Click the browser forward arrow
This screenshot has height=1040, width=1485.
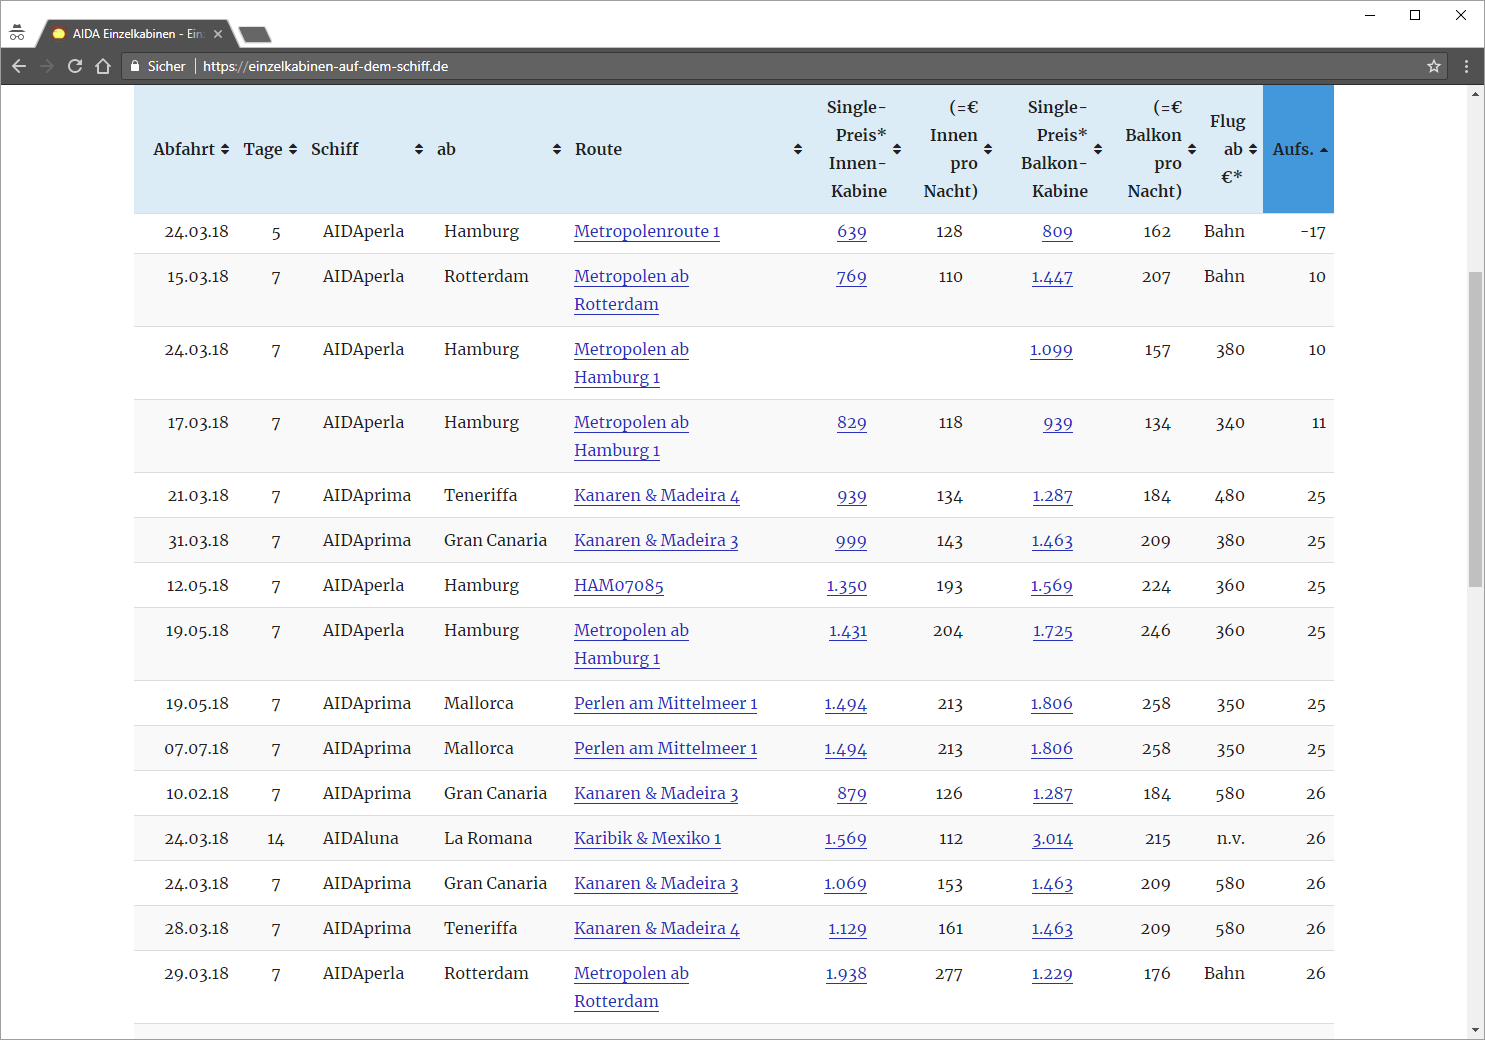[x=47, y=66]
